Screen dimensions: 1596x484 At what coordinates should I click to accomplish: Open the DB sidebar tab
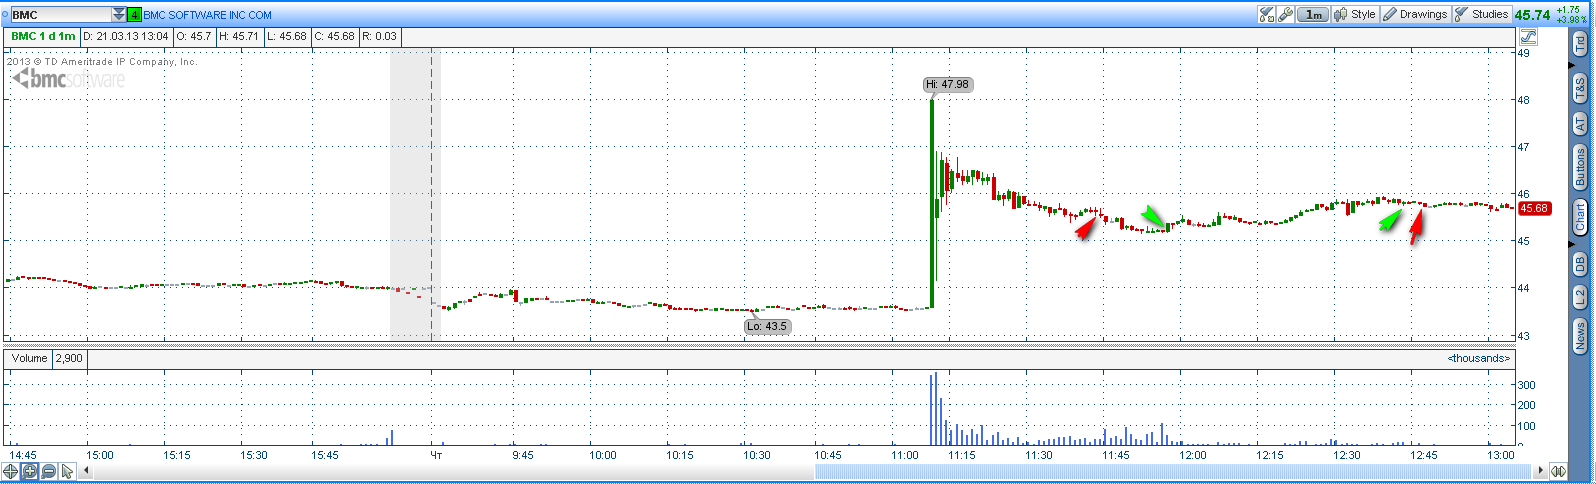(1580, 263)
